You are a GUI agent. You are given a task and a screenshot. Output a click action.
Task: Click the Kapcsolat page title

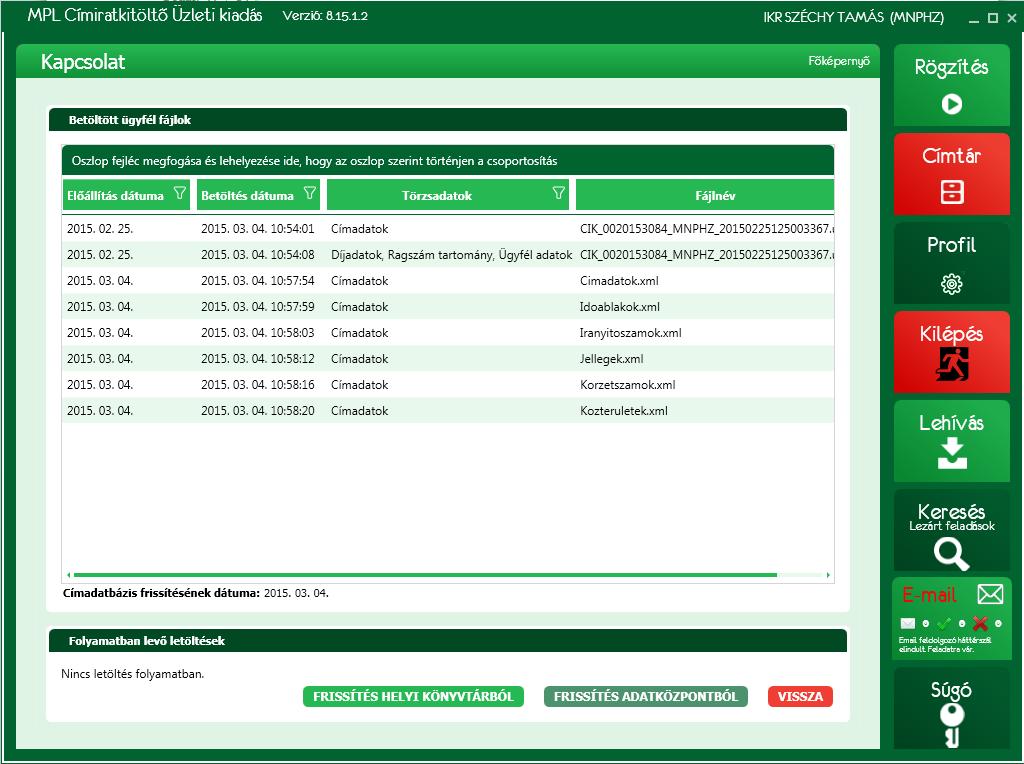(83, 62)
